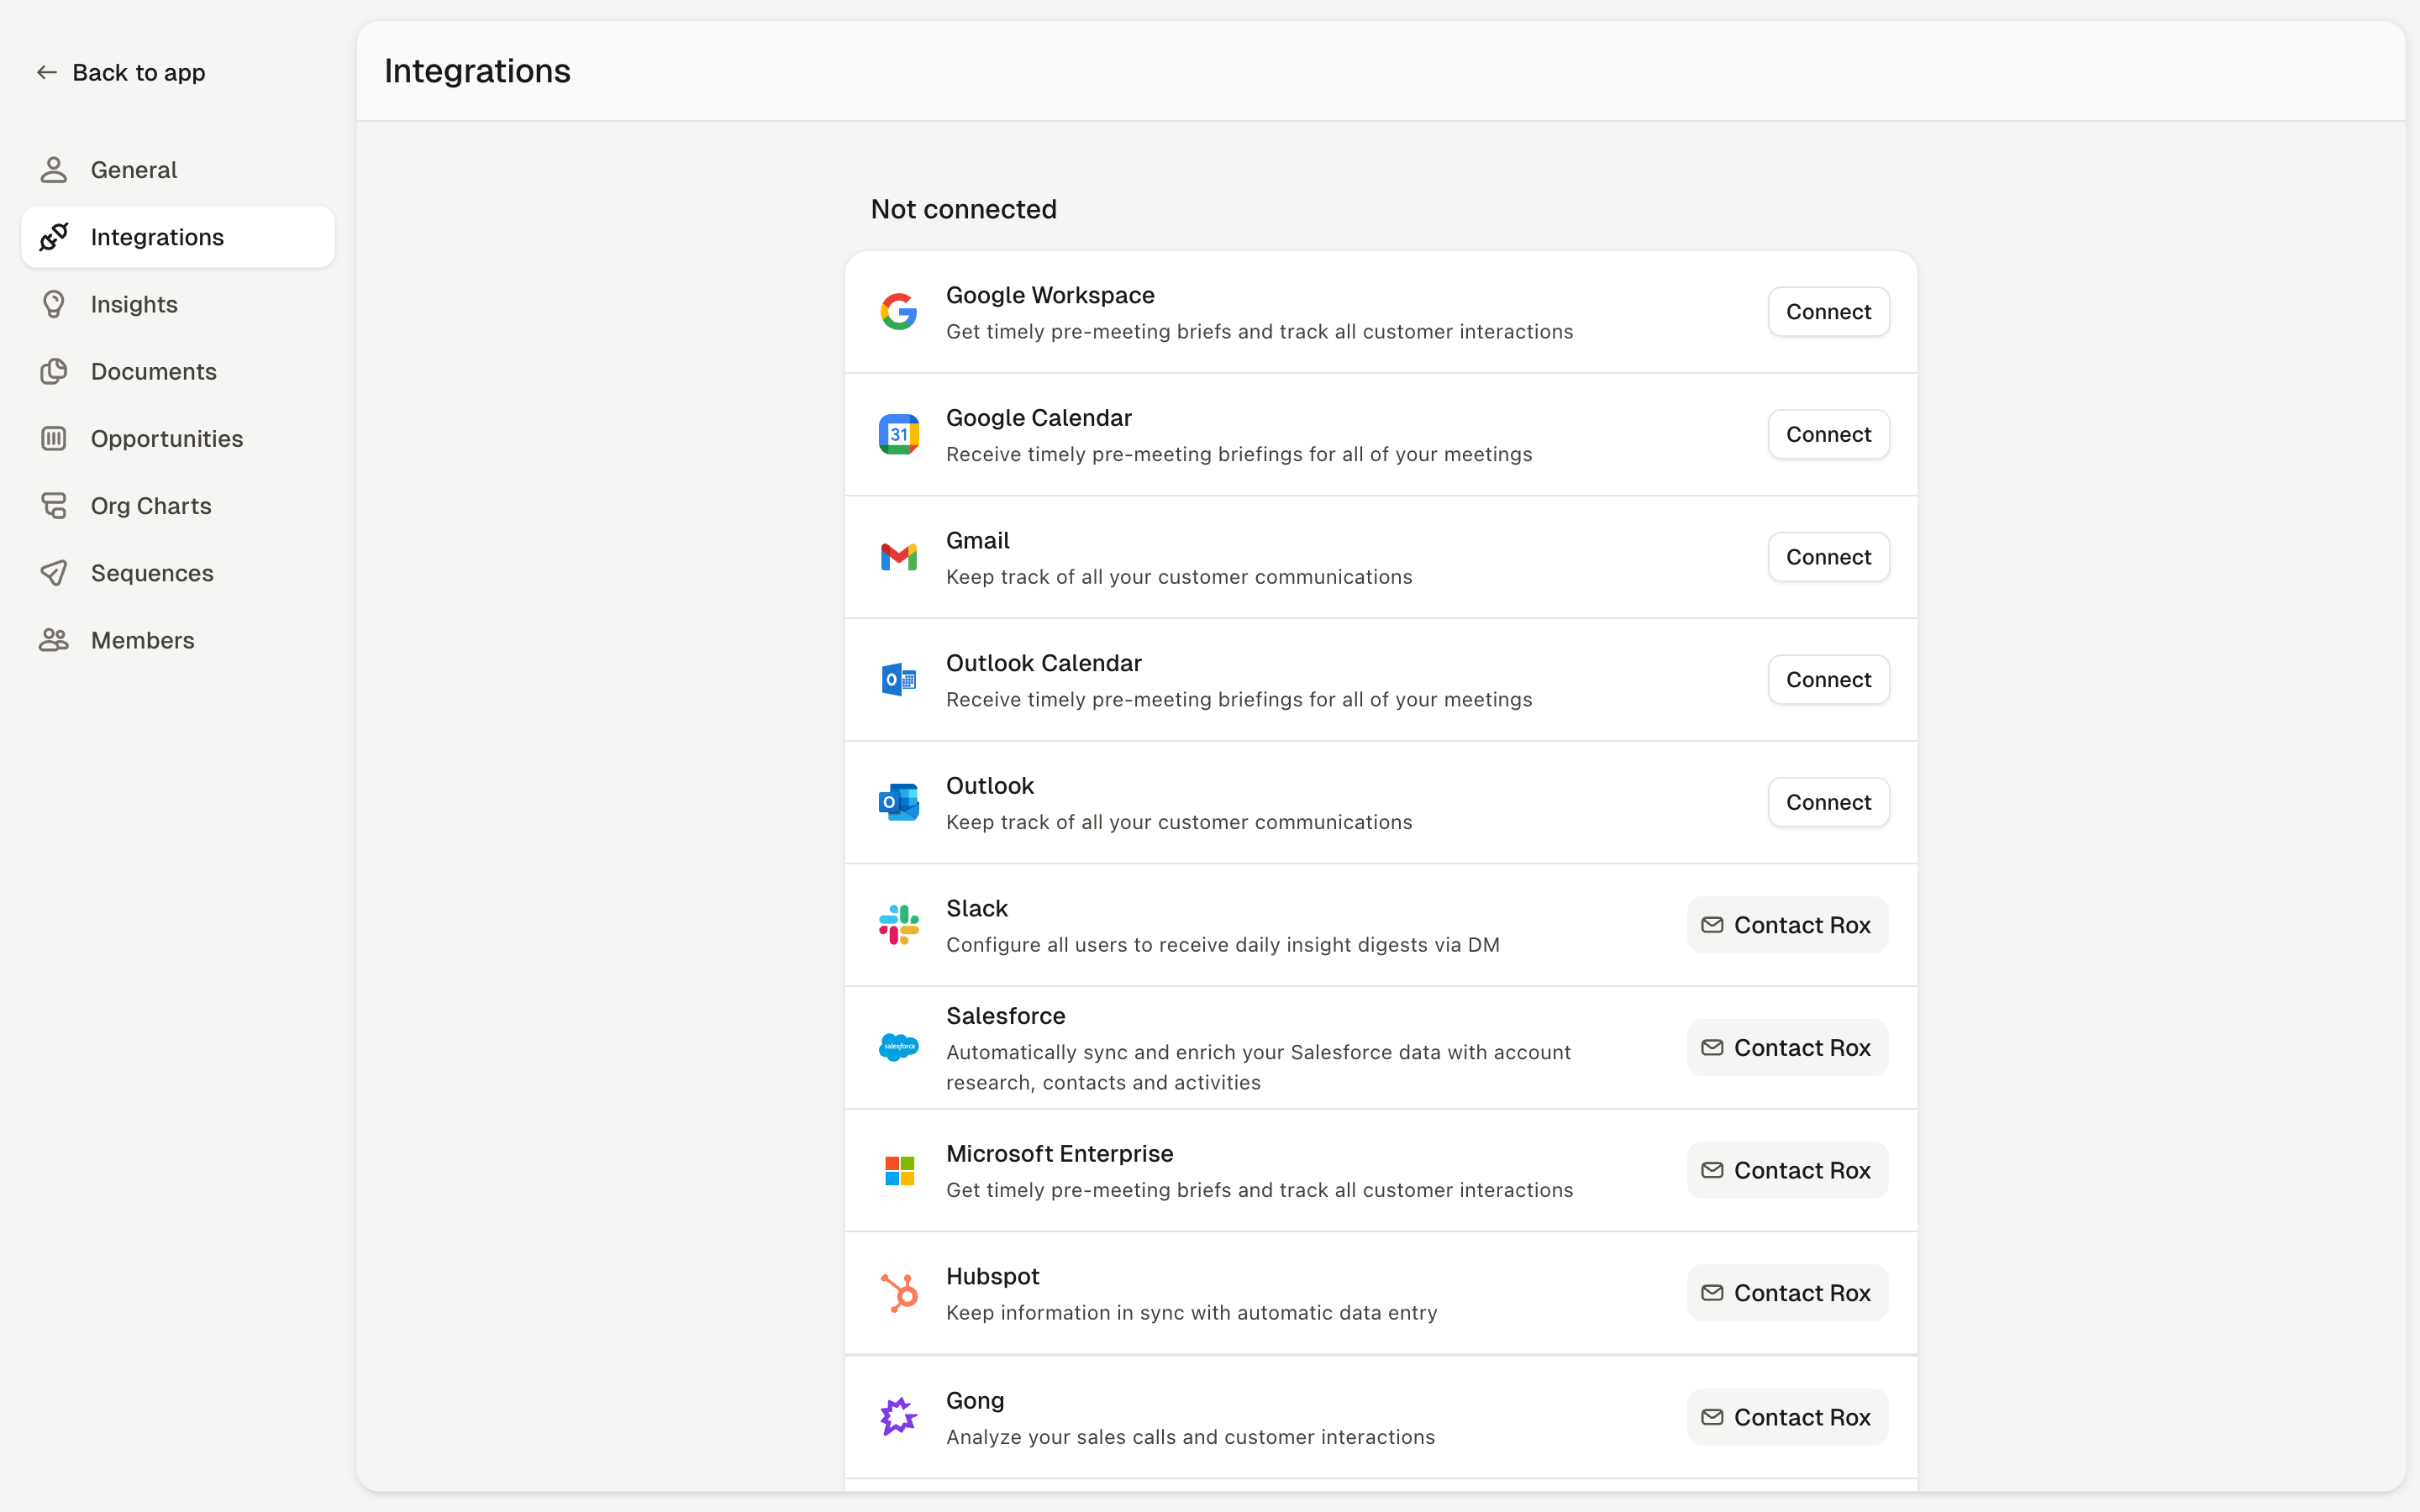Connect Gmail integration
Screen dimensions: 2420x1512
(1828, 557)
